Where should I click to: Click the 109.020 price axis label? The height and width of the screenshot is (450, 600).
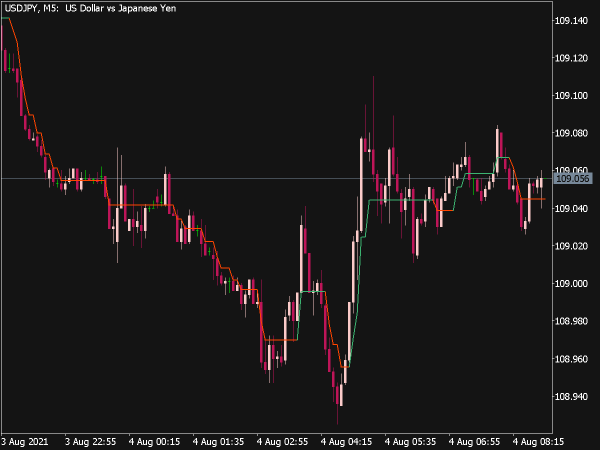[571, 246]
